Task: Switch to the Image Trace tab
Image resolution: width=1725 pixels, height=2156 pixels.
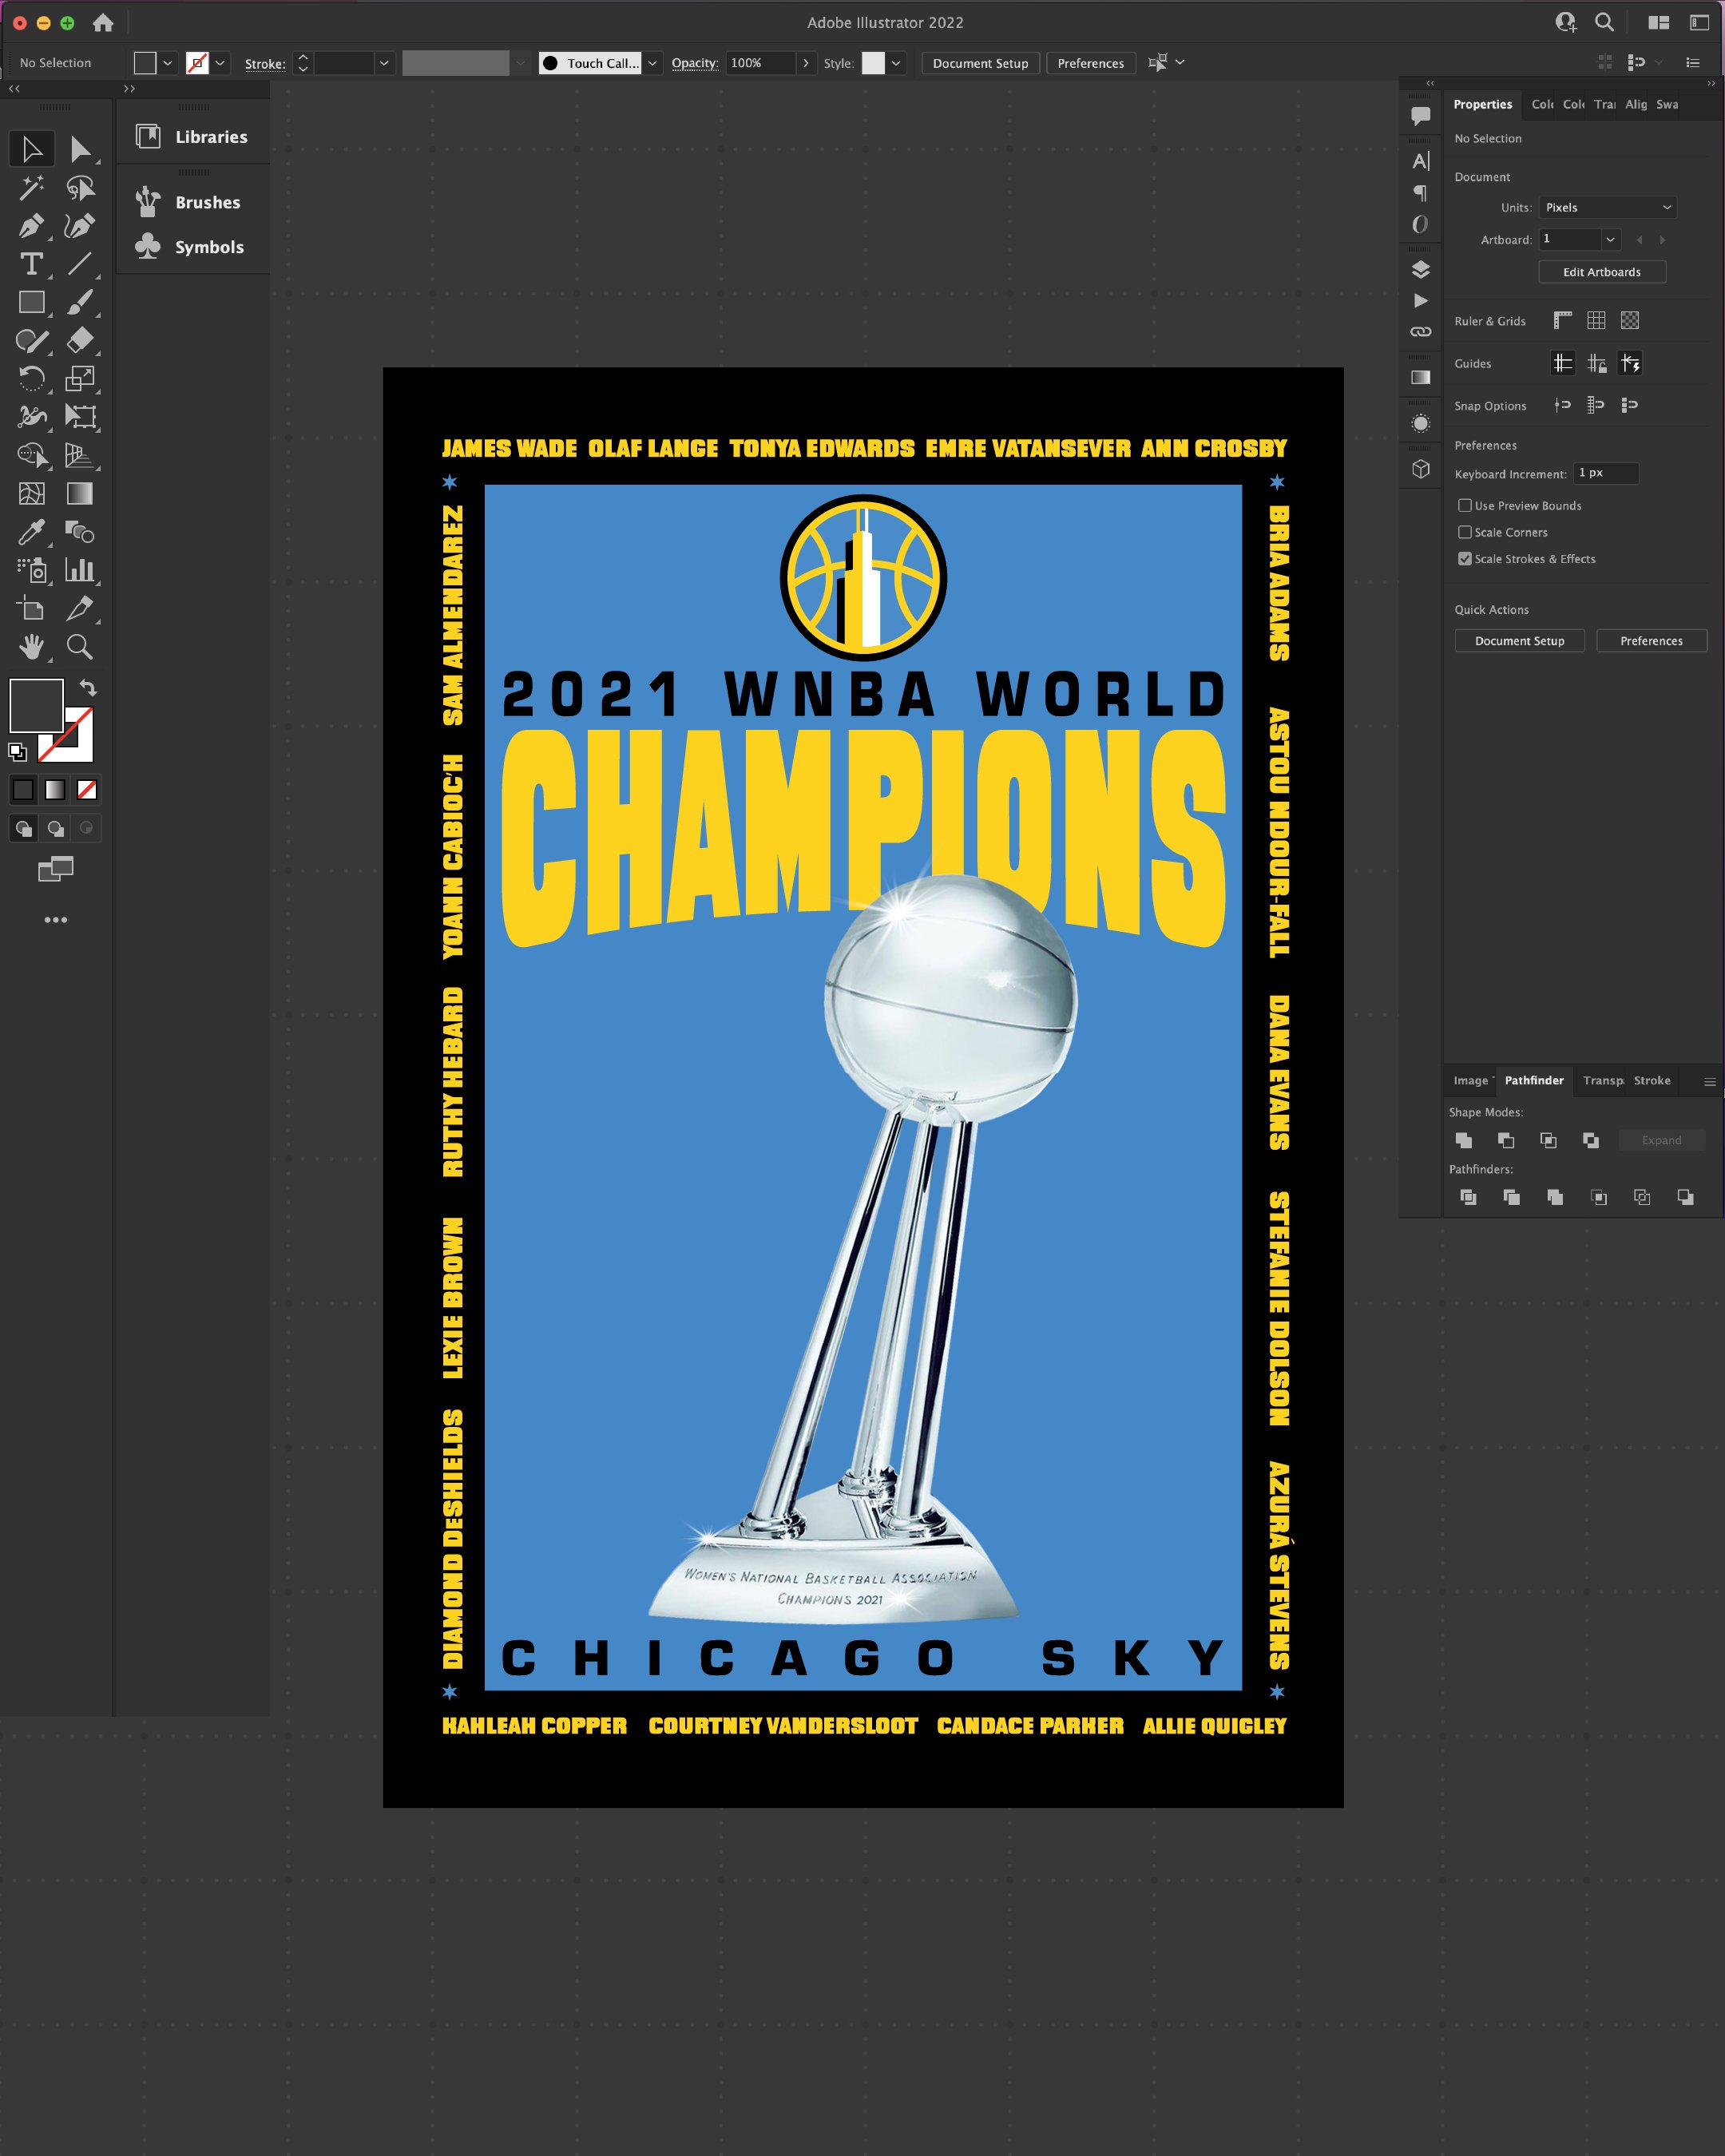Action: pyautogui.click(x=1471, y=1080)
